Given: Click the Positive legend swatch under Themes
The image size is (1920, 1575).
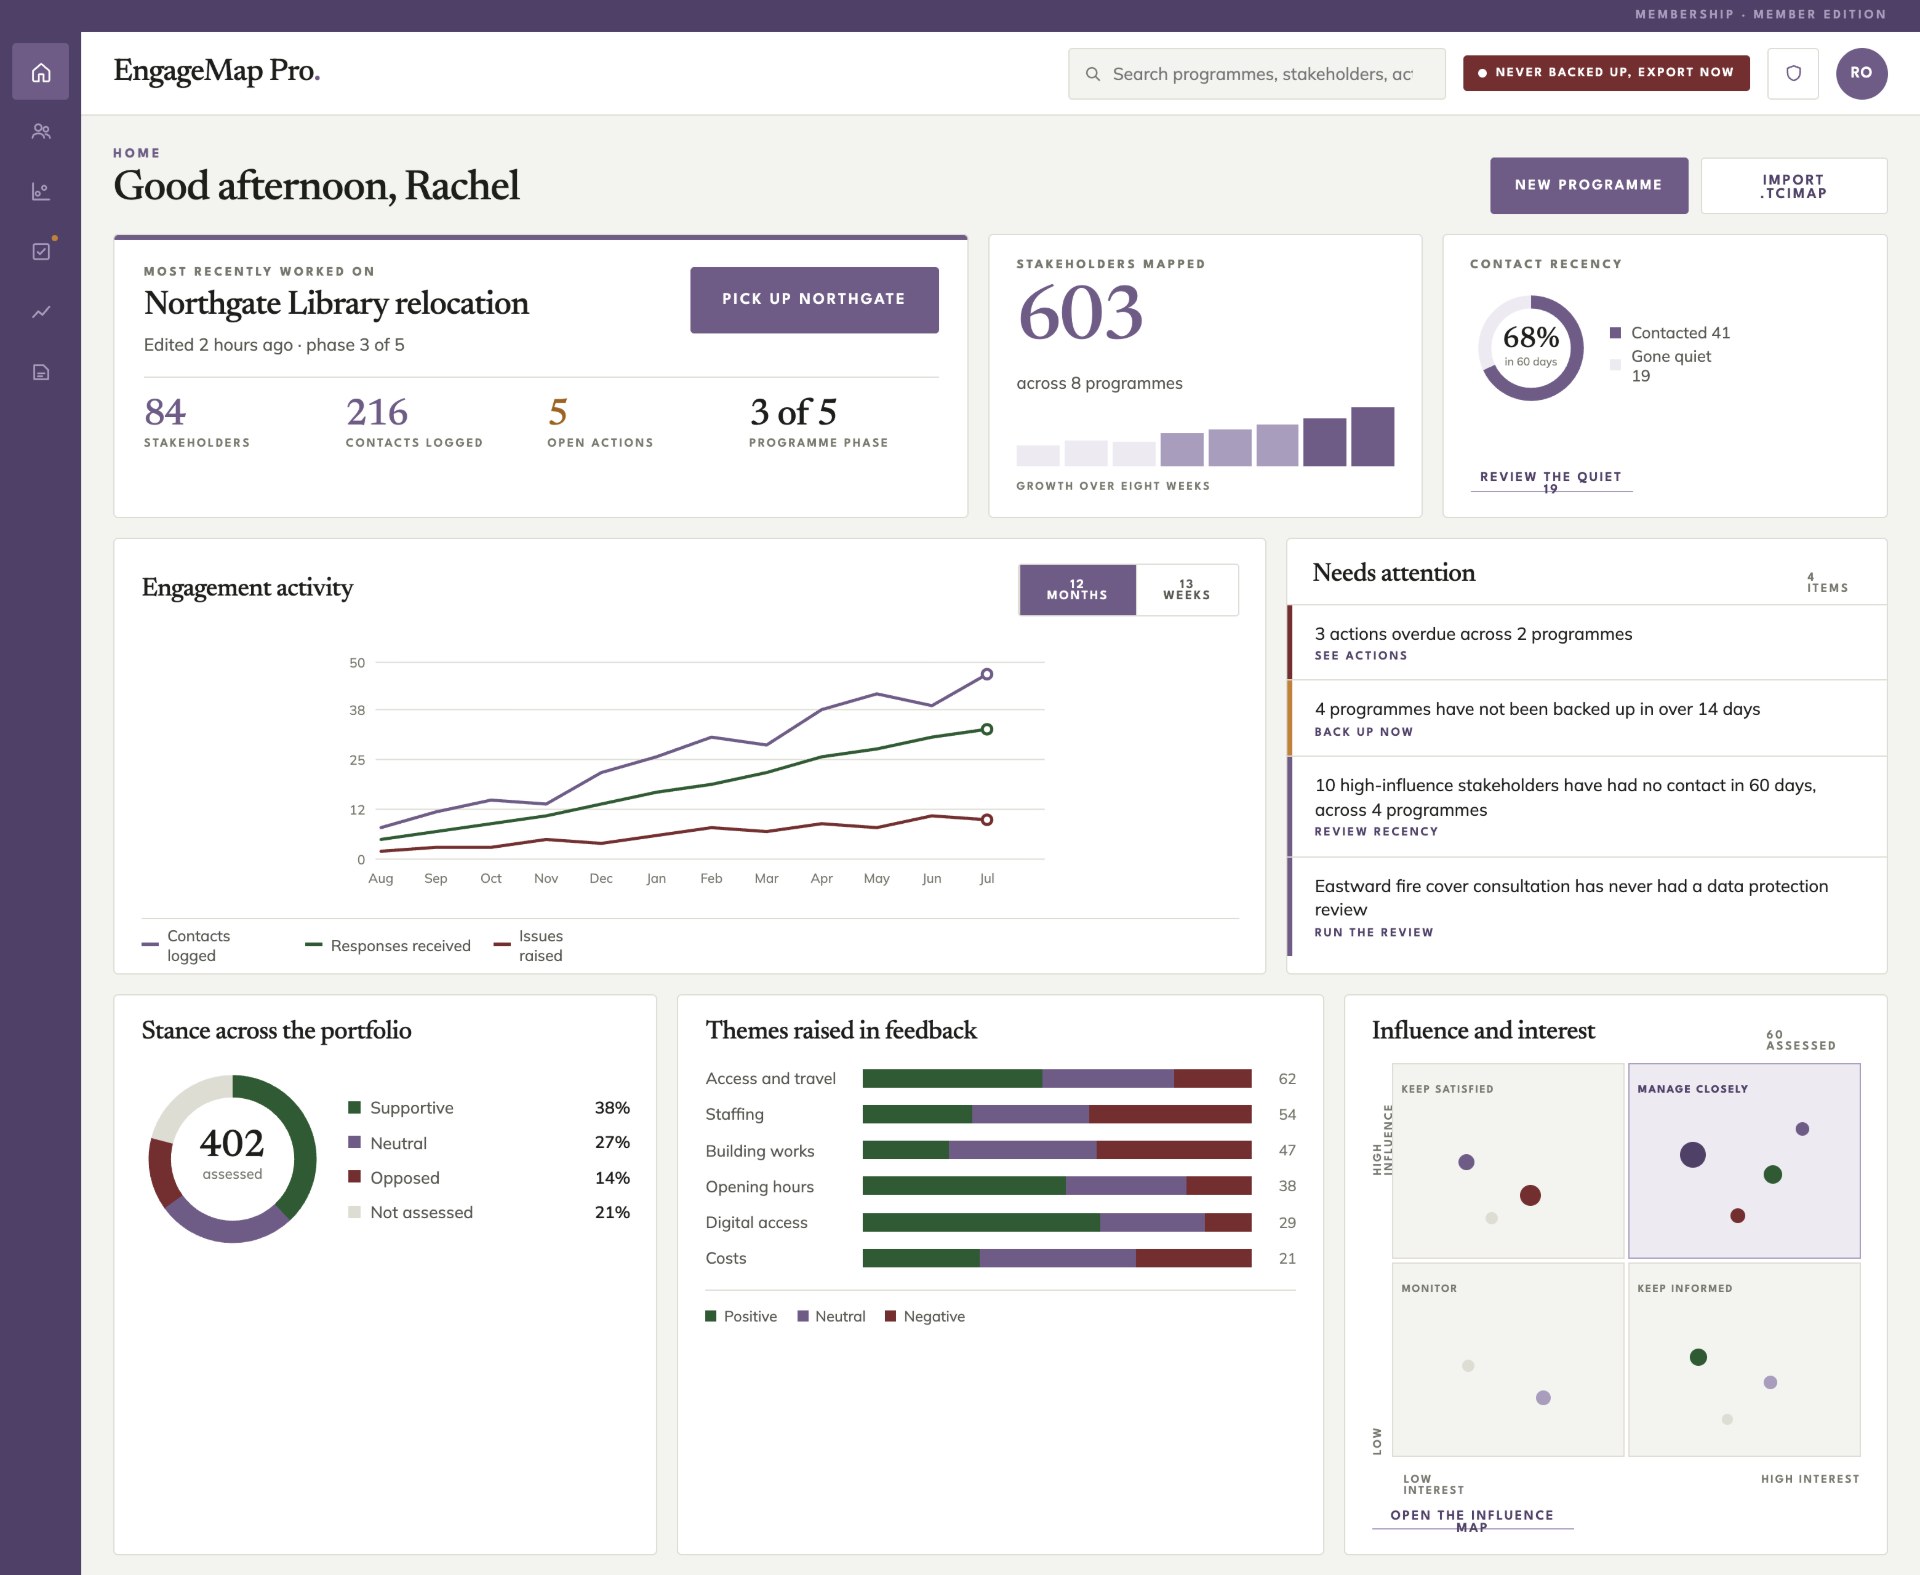Looking at the screenshot, I should click(x=711, y=1316).
